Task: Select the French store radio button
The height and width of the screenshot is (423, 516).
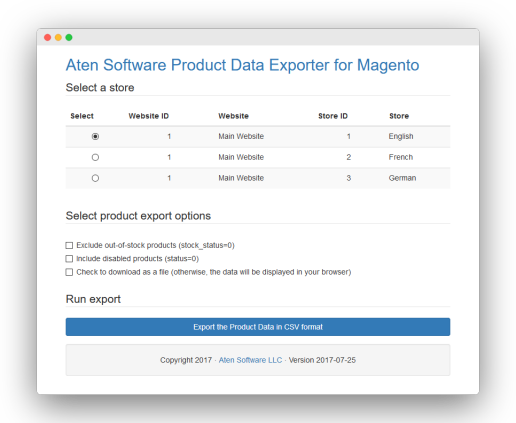Action: coord(95,157)
